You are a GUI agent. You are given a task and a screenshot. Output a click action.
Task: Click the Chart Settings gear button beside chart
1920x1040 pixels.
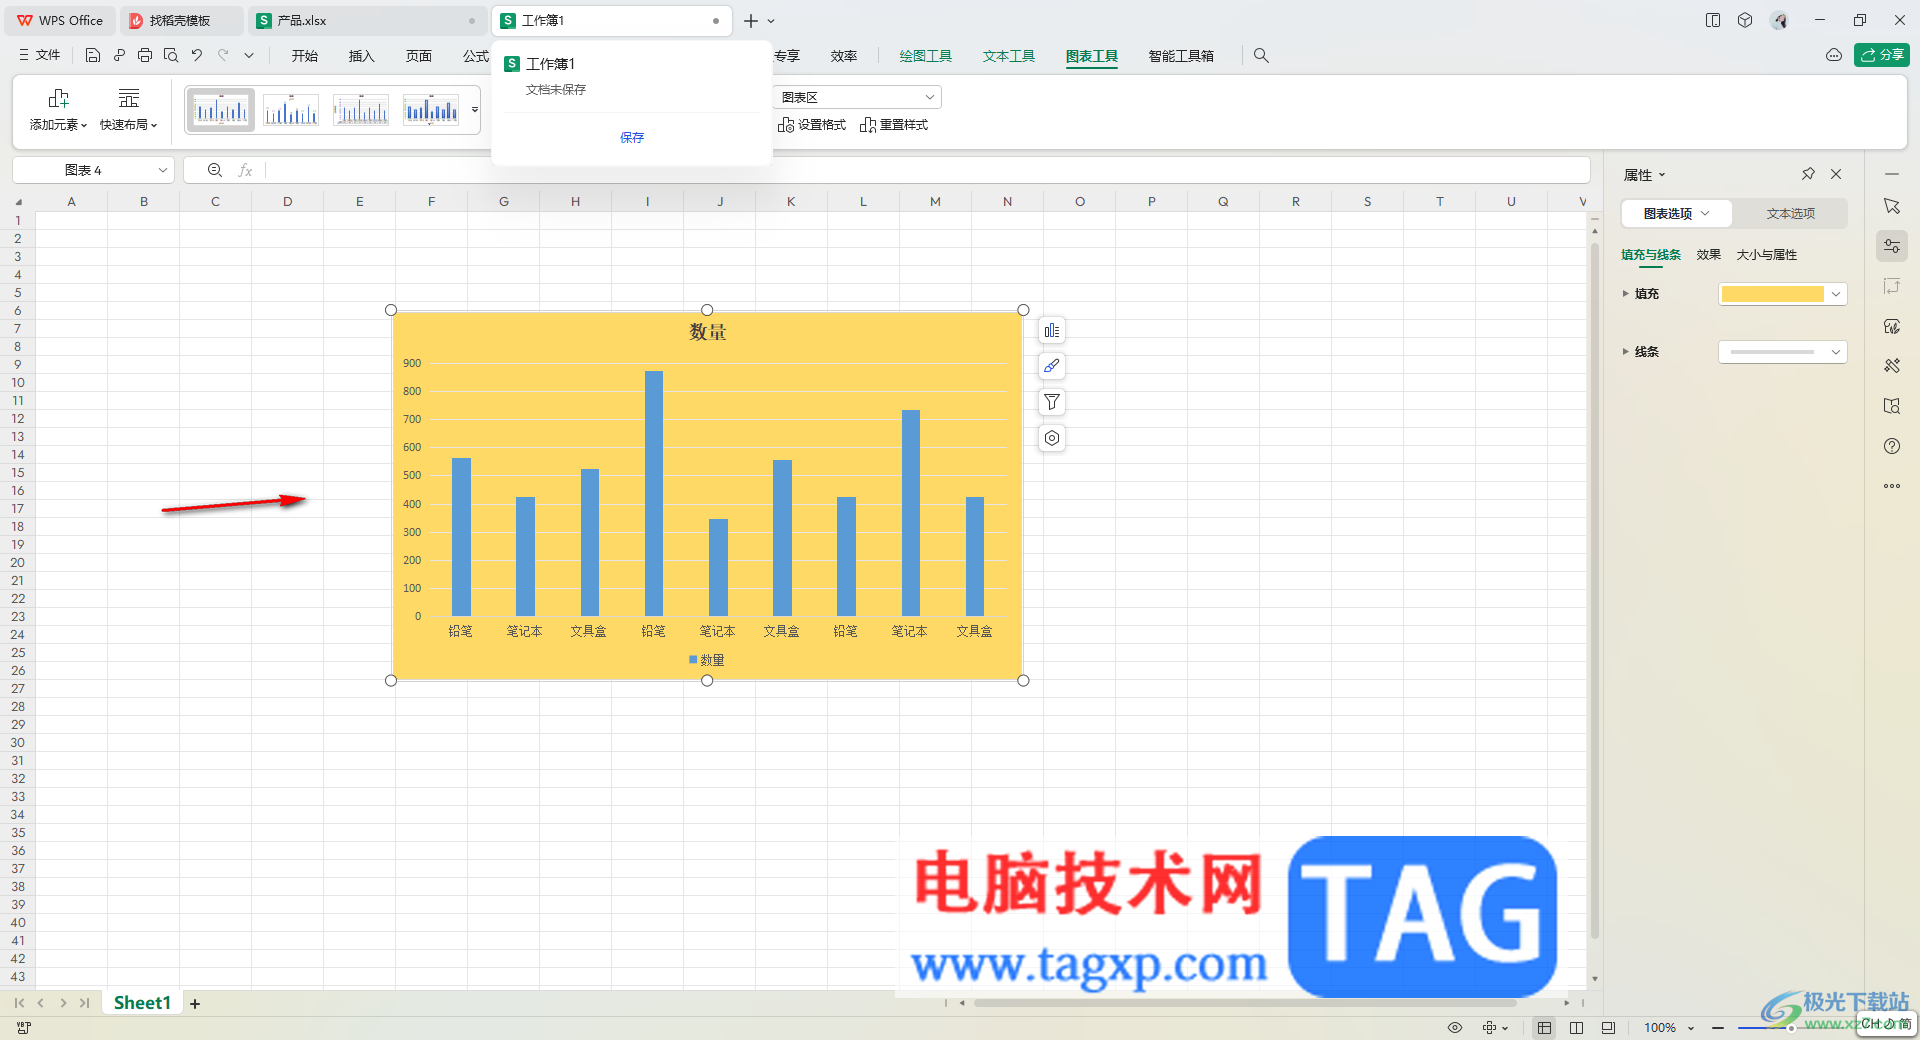pyautogui.click(x=1052, y=438)
